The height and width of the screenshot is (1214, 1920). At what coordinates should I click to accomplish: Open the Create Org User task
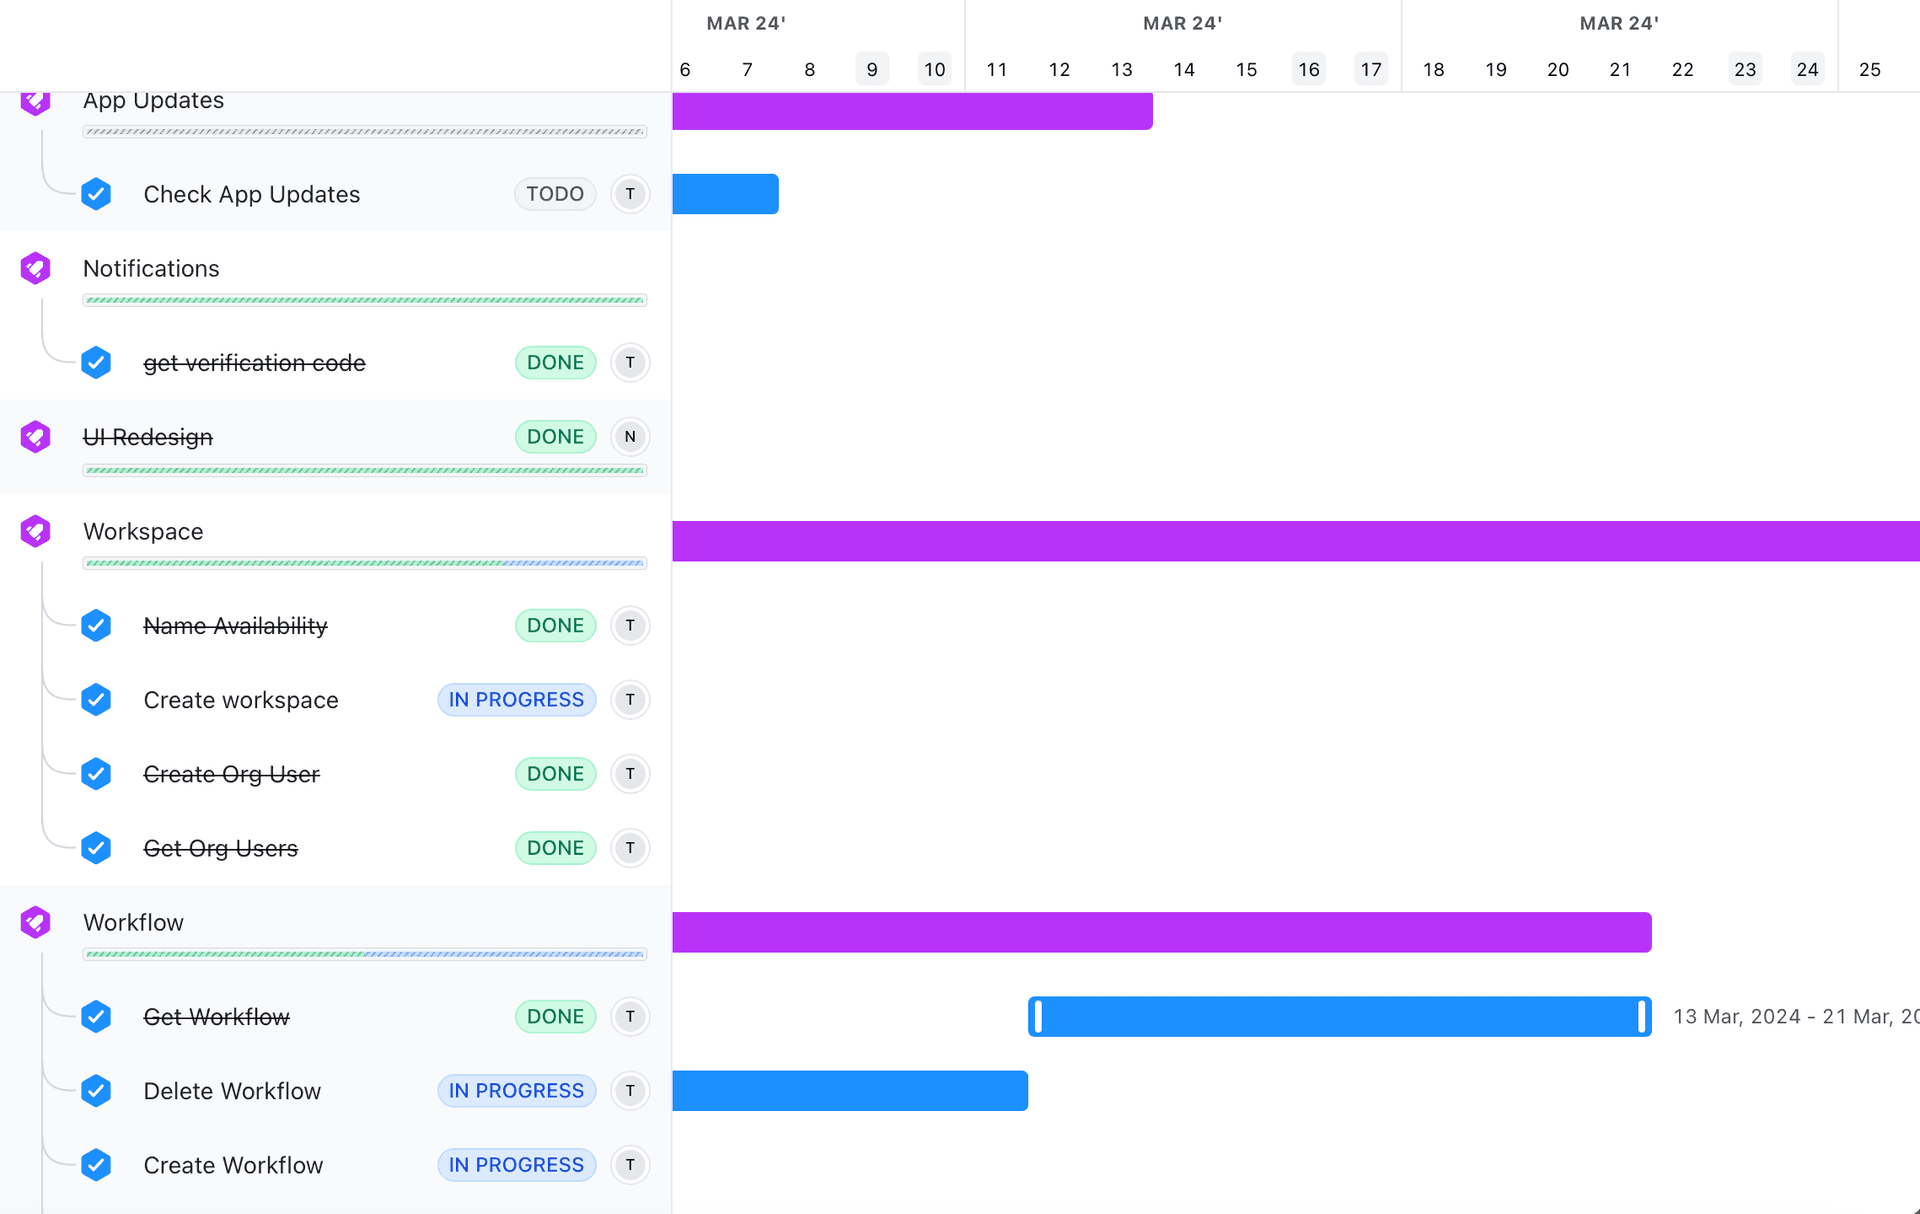coord(231,774)
